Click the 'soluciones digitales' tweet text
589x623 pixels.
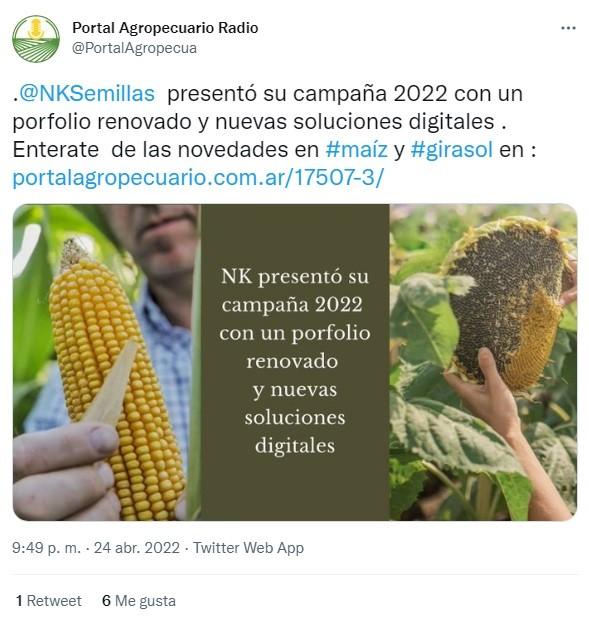pyautogui.click(x=394, y=122)
